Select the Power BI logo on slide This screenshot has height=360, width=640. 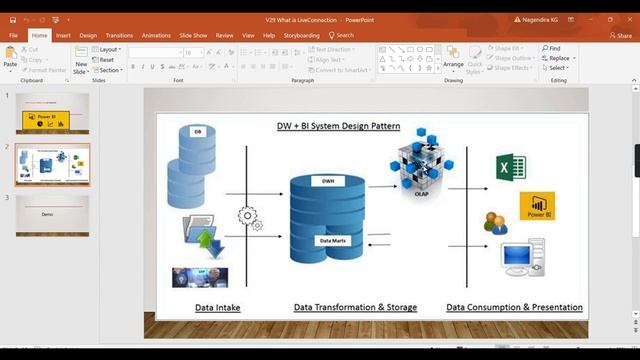click(537, 206)
